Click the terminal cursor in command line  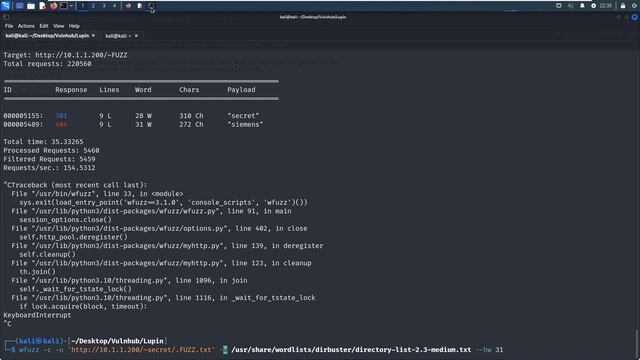225,350
